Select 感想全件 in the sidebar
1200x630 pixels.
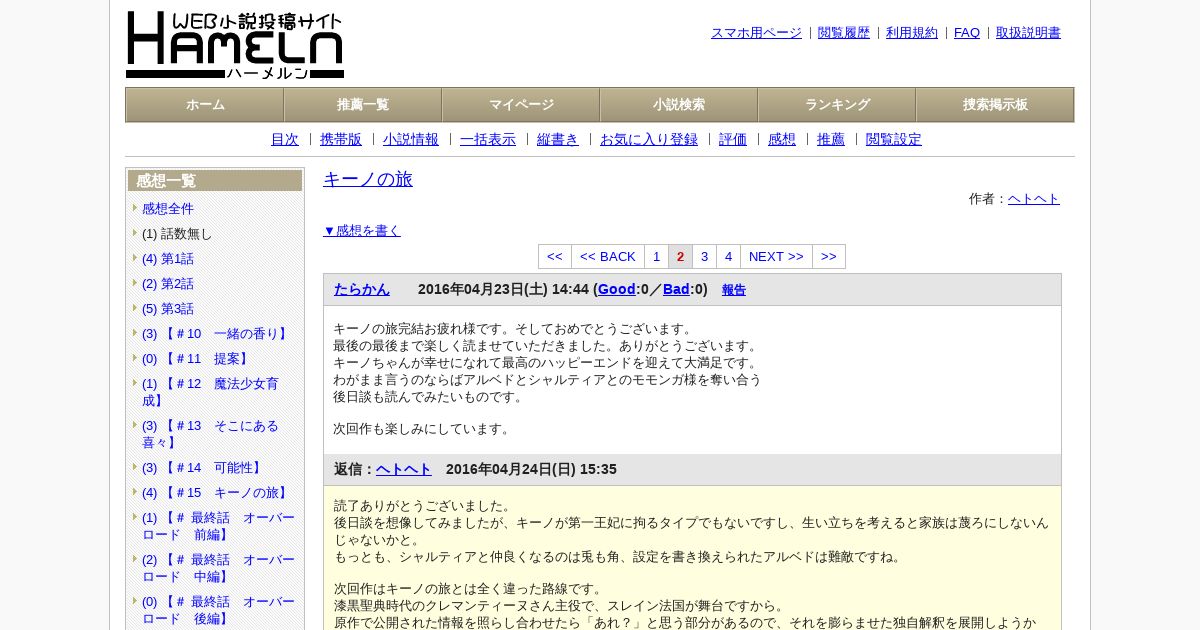point(168,208)
